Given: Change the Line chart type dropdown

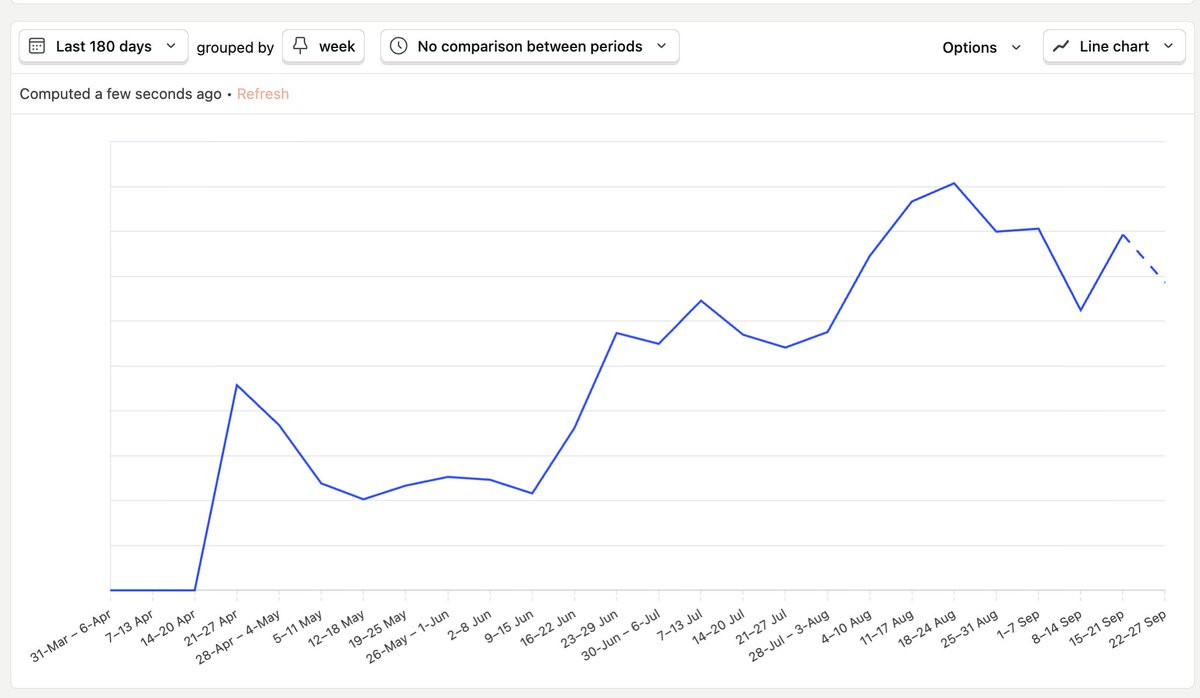Looking at the screenshot, I should click(x=1114, y=46).
